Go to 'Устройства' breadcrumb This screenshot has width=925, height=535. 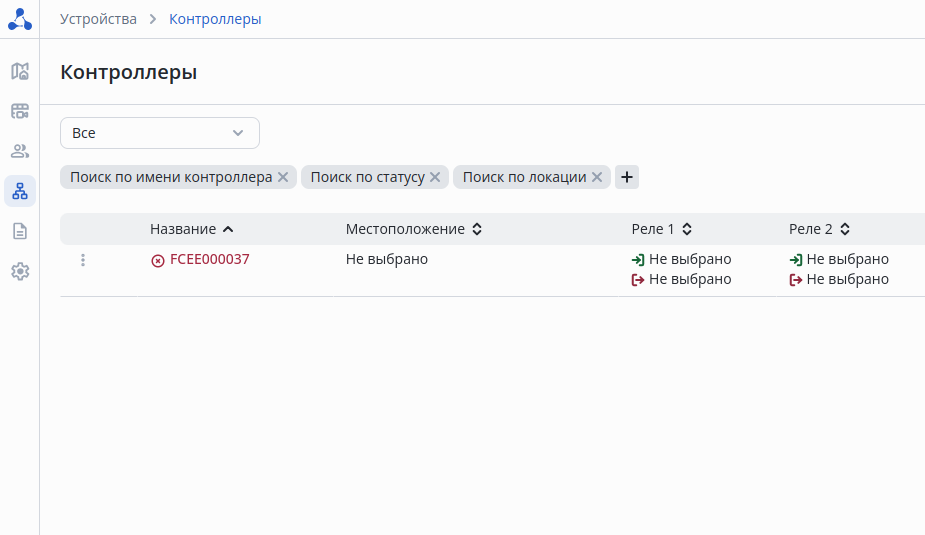pos(98,19)
